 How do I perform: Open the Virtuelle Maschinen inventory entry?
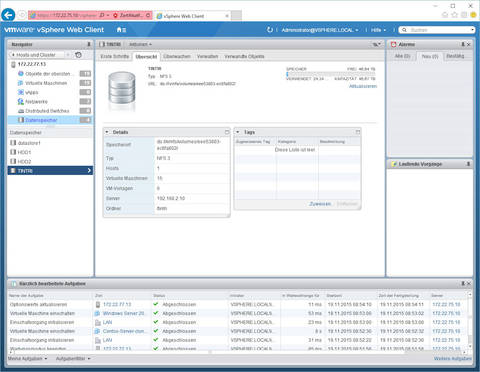pos(46,83)
